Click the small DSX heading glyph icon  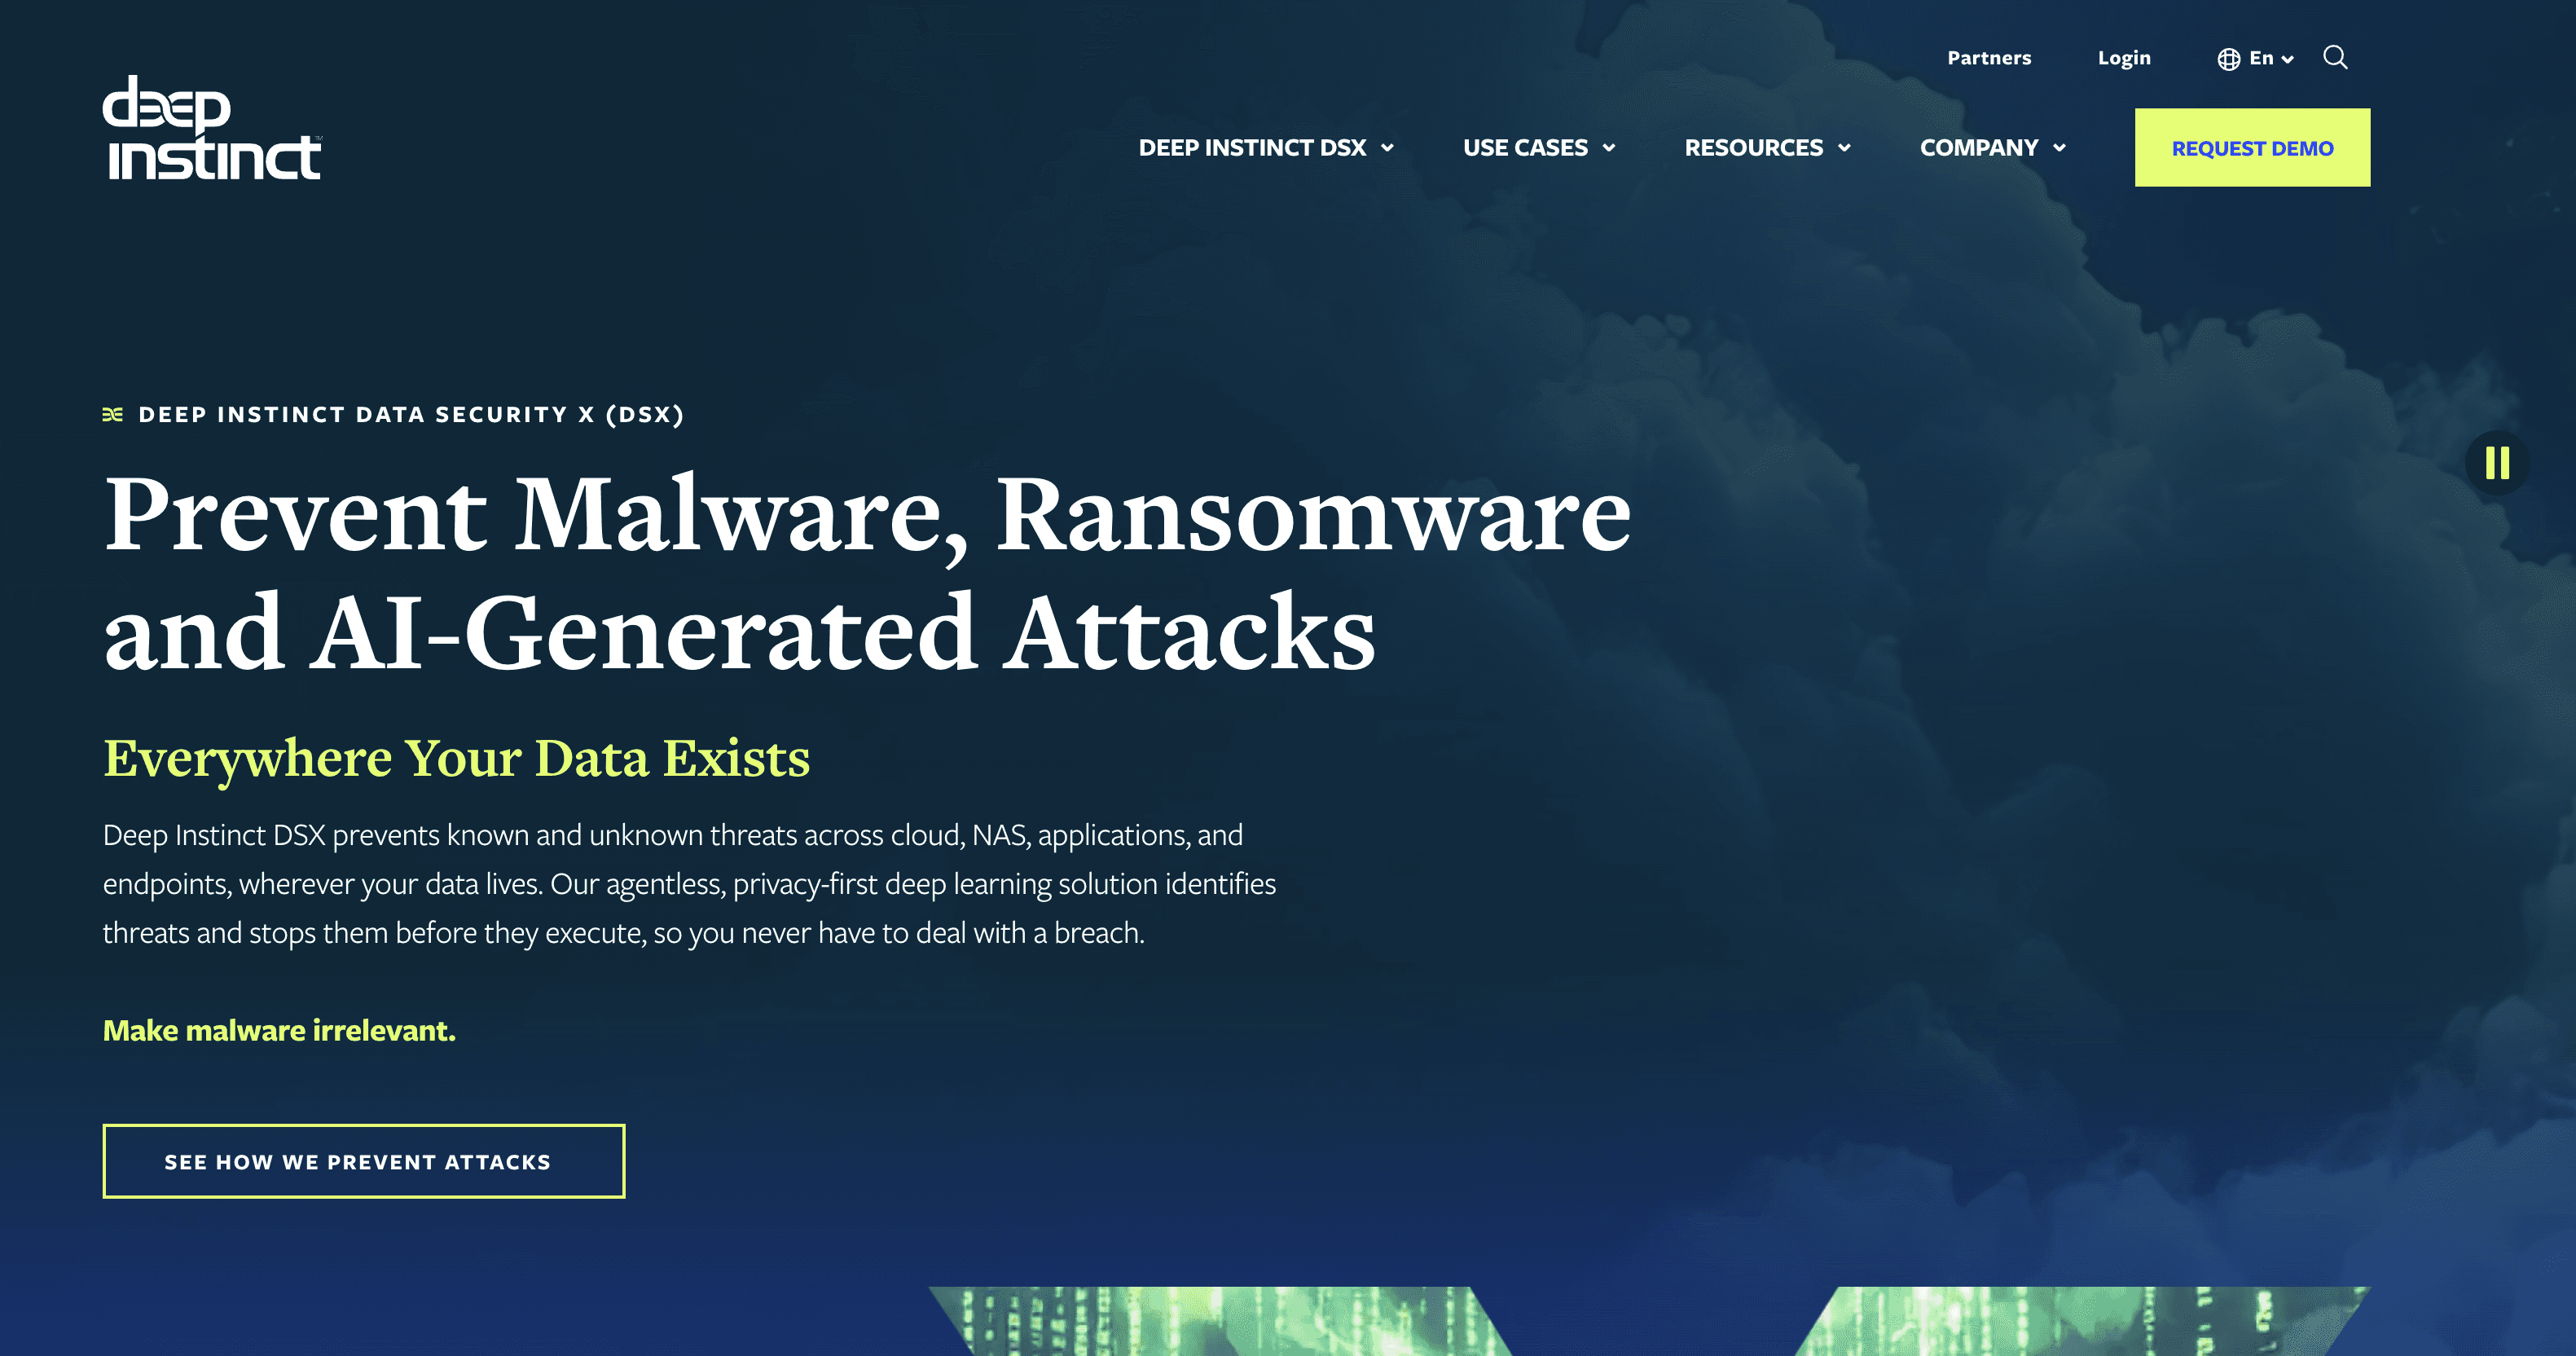[x=113, y=414]
